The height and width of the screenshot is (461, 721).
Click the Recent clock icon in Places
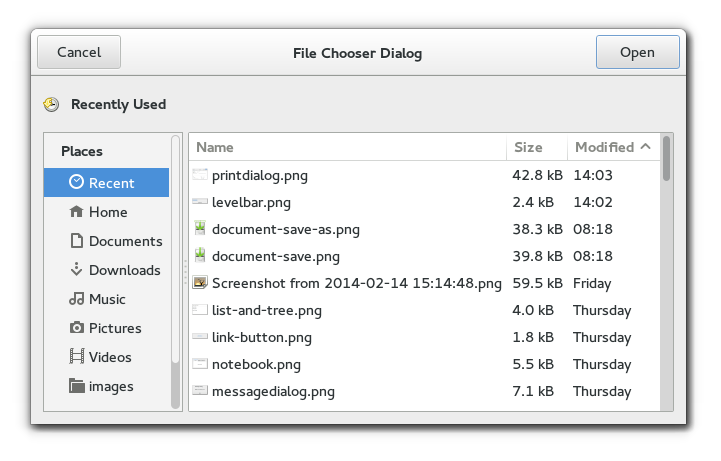tap(76, 183)
